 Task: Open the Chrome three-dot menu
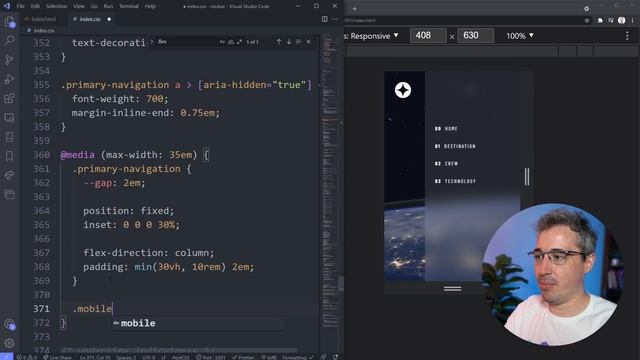[x=633, y=20]
